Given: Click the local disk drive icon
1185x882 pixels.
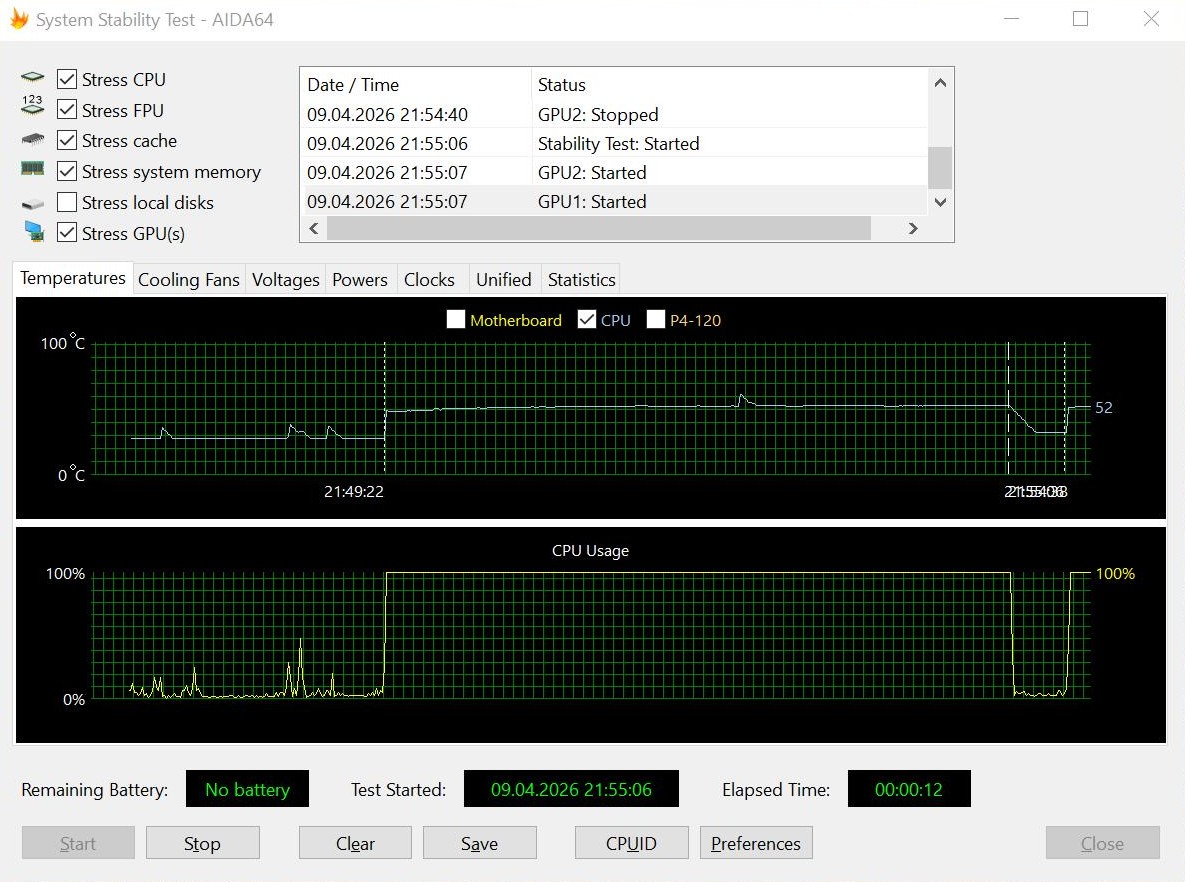Looking at the screenshot, I should [x=32, y=203].
